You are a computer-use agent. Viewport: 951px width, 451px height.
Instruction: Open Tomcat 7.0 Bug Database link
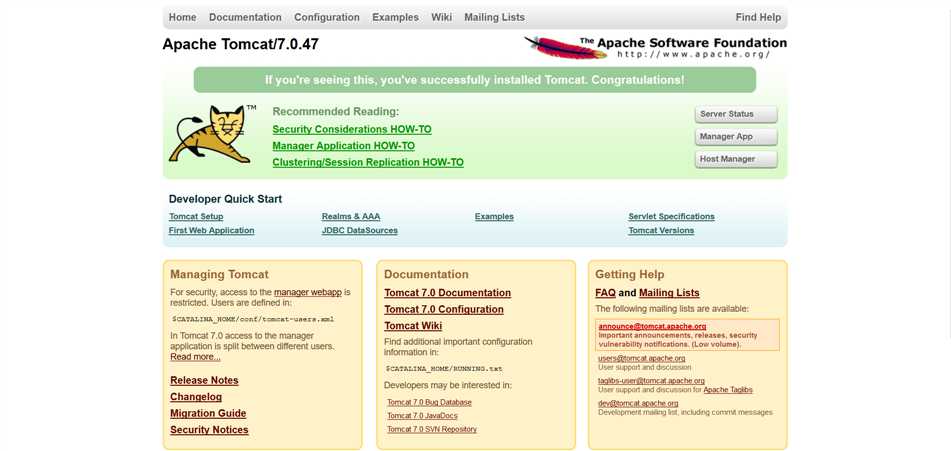[x=429, y=403]
